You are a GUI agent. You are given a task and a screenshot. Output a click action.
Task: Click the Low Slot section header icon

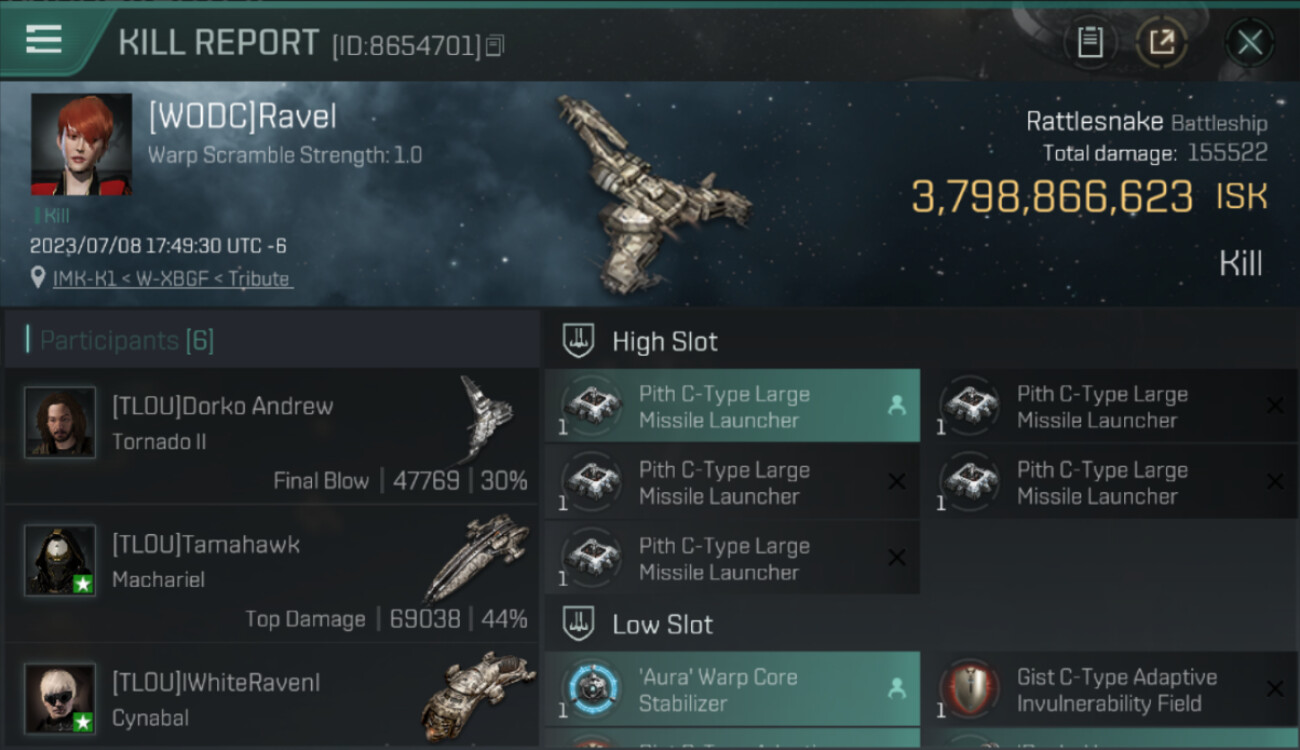(x=579, y=624)
